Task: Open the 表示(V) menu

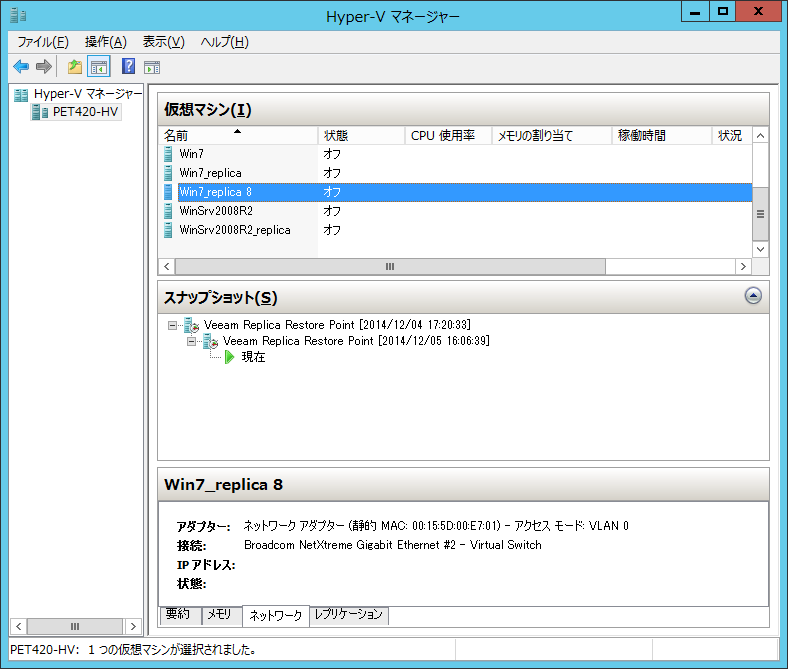Action: coord(164,42)
